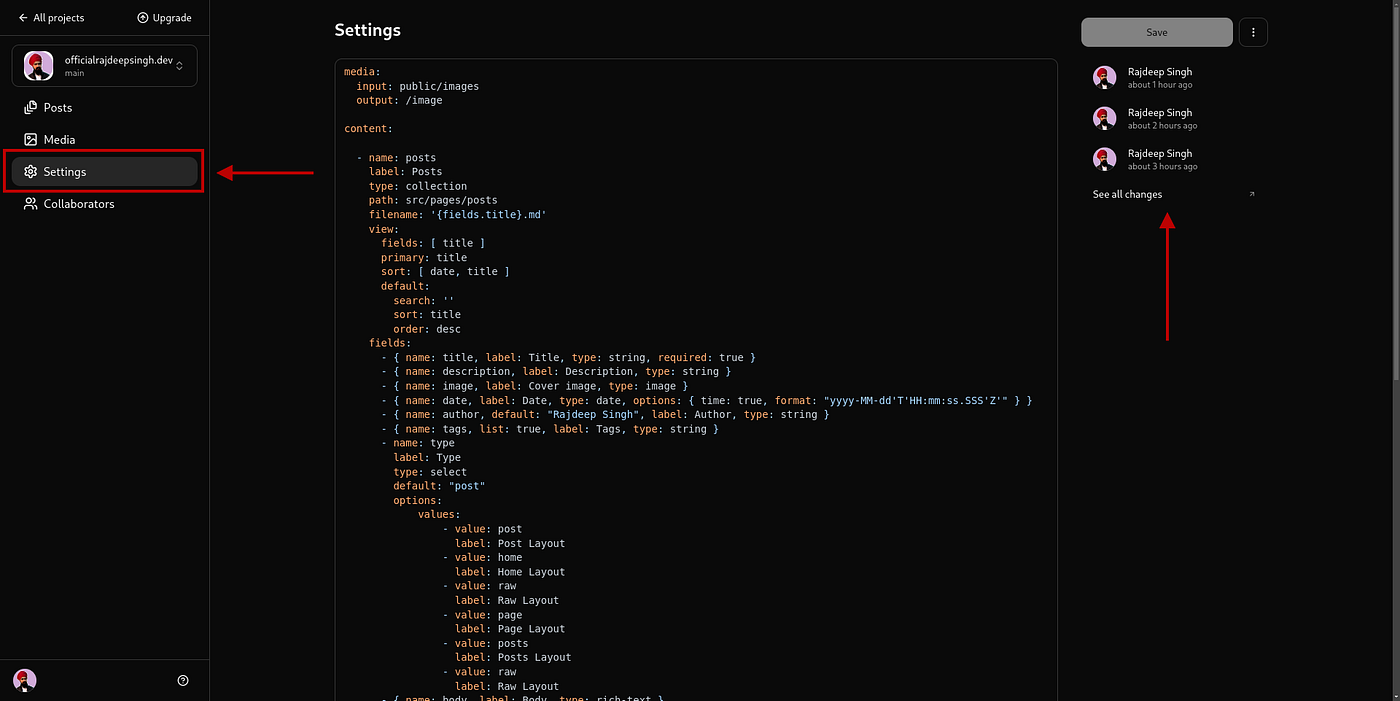This screenshot has height=701, width=1400.
Task: Click the avatar on the about 2 hours ago entry
Action: click(x=1105, y=119)
